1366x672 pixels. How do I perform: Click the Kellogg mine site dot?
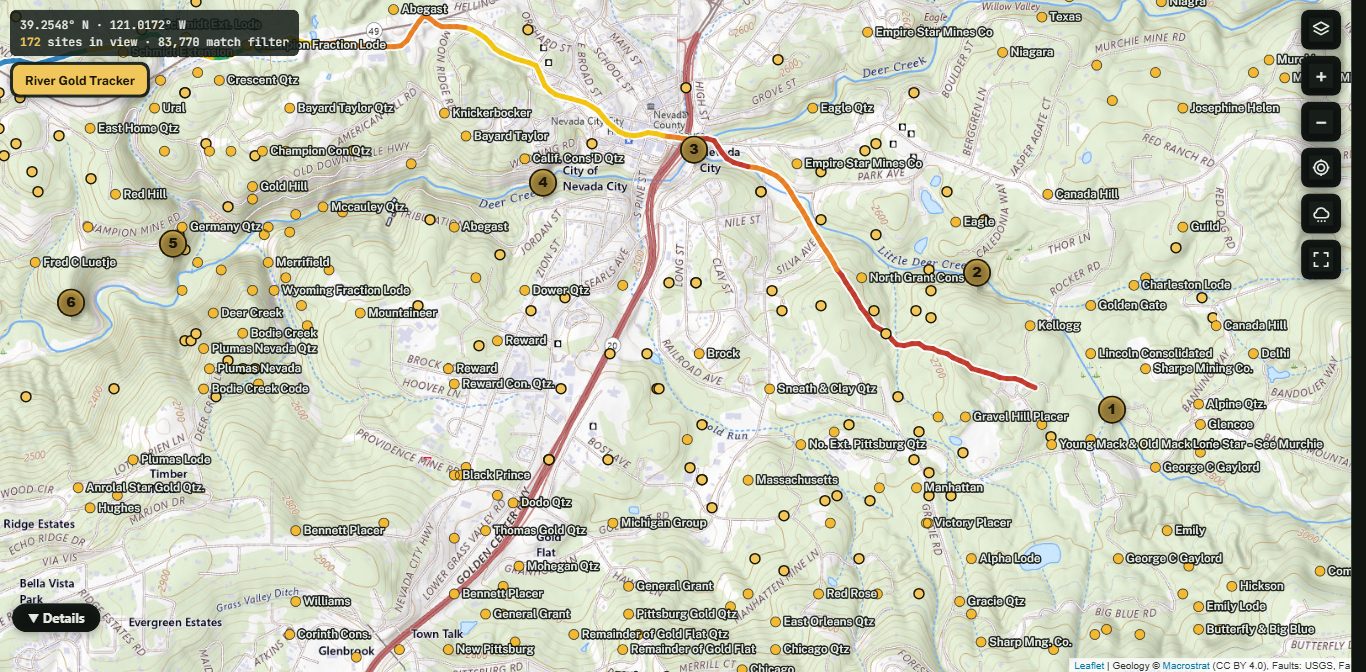(1030, 326)
